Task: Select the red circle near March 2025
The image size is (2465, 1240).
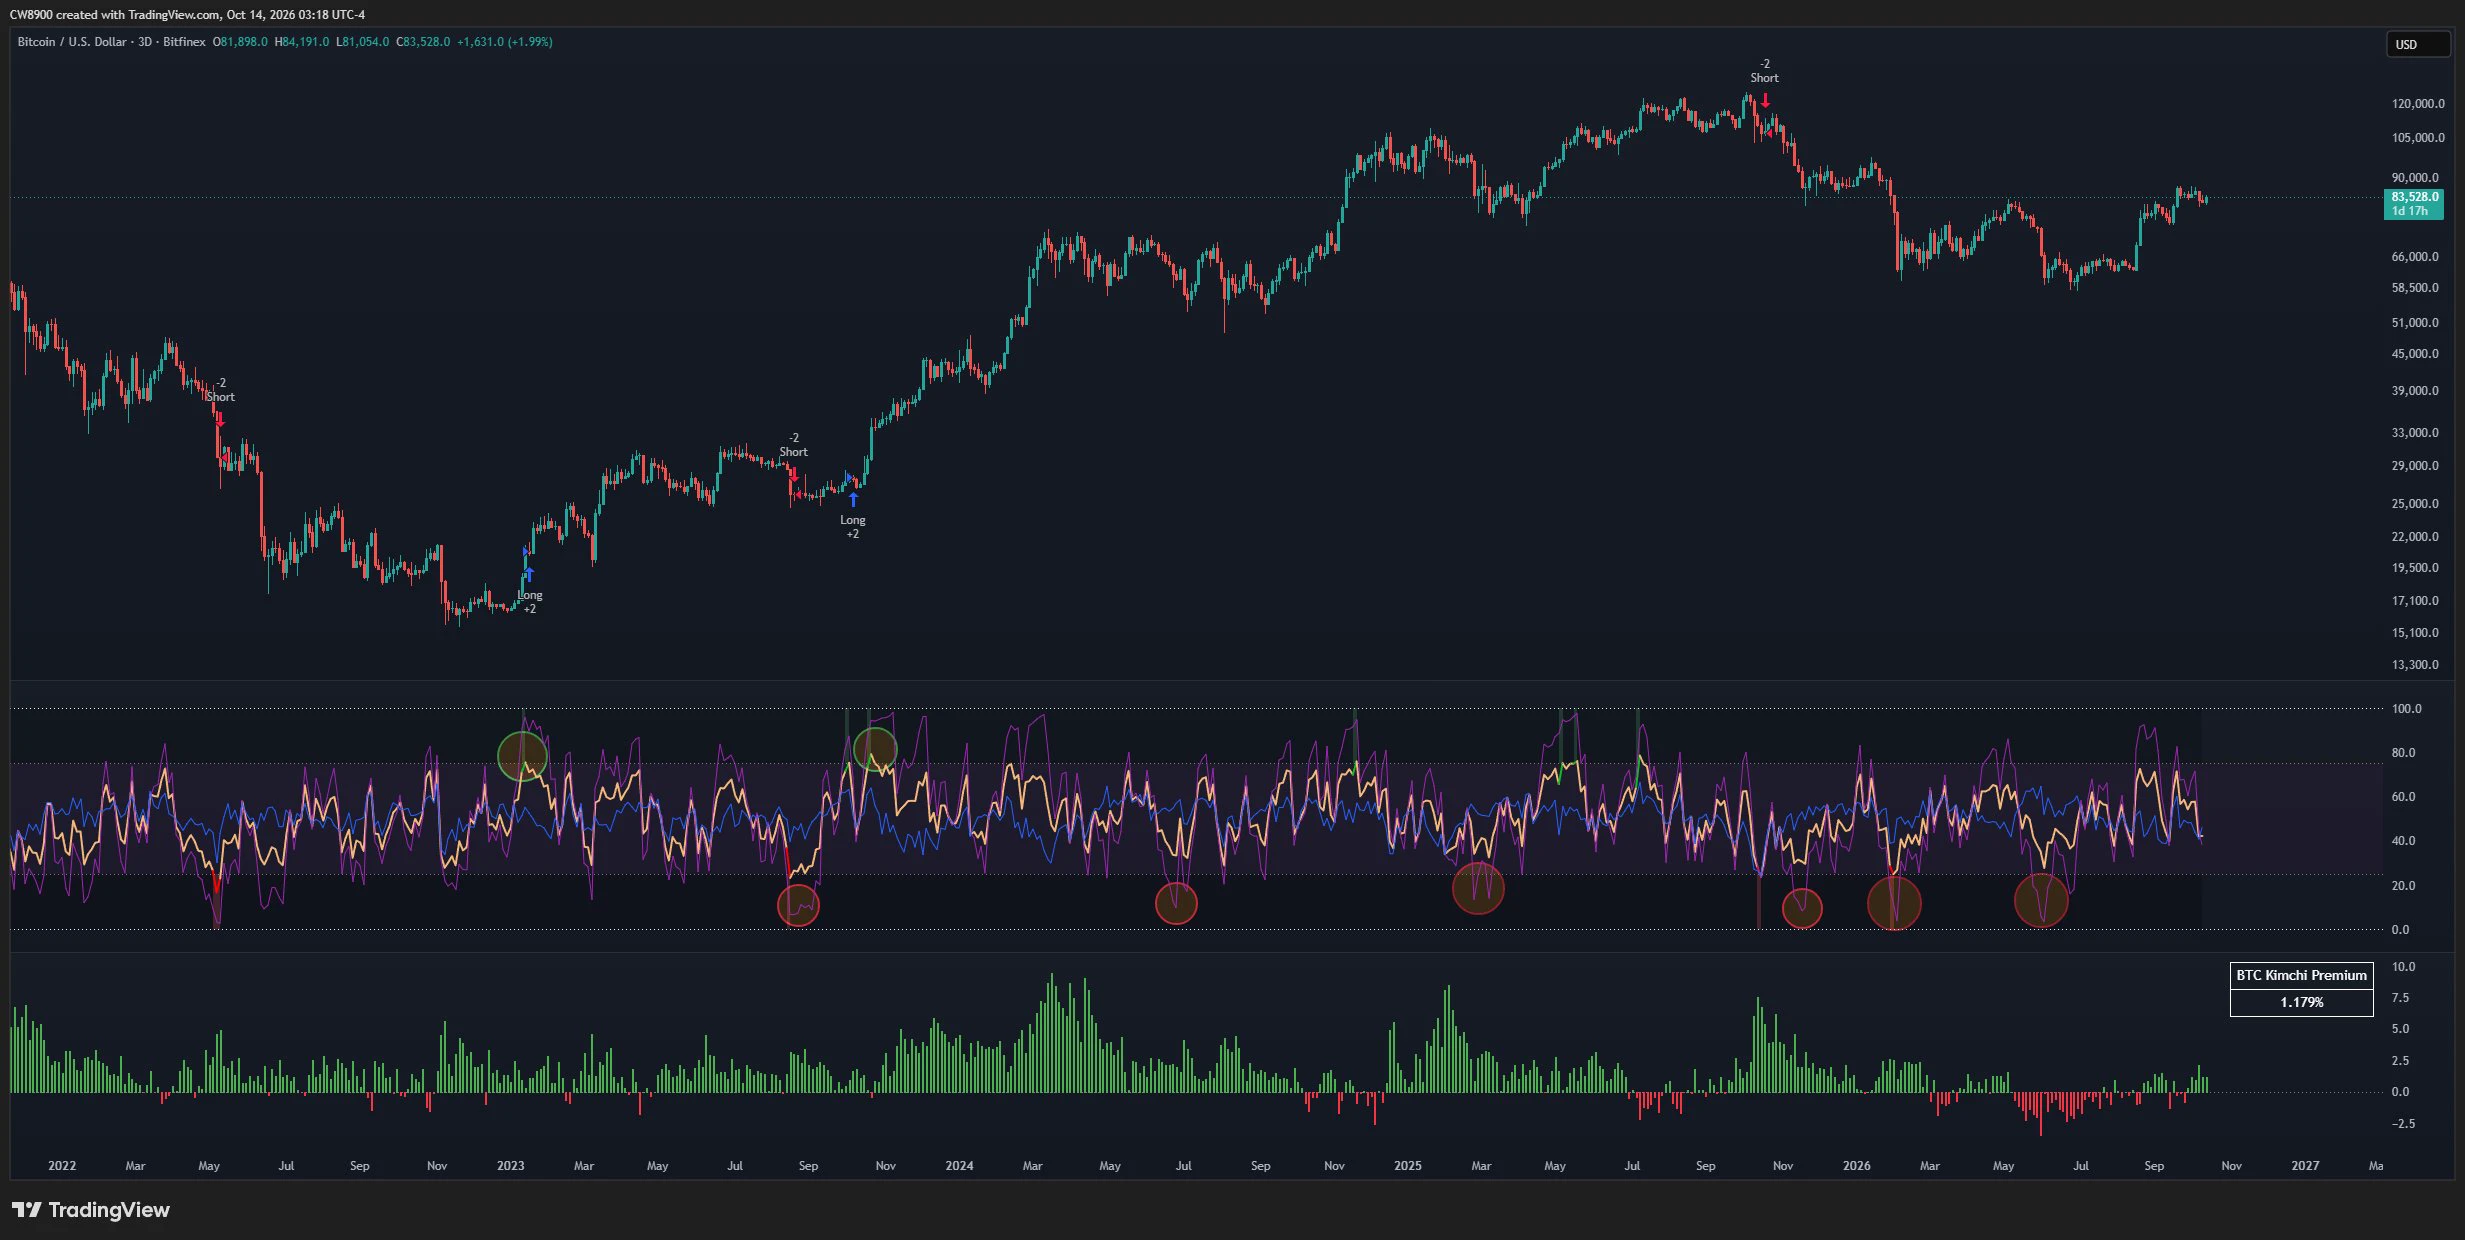Action: pos(1478,888)
